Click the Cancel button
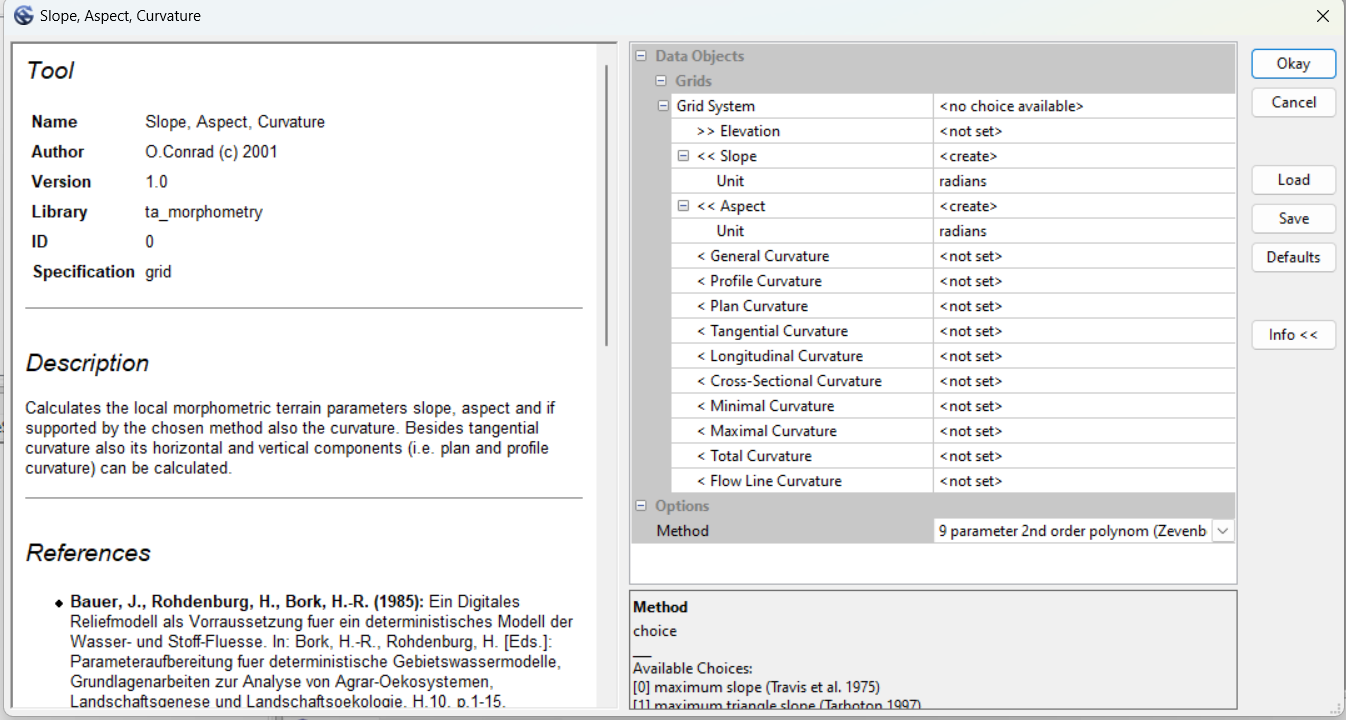The height and width of the screenshot is (720, 1346). (1293, 102)
